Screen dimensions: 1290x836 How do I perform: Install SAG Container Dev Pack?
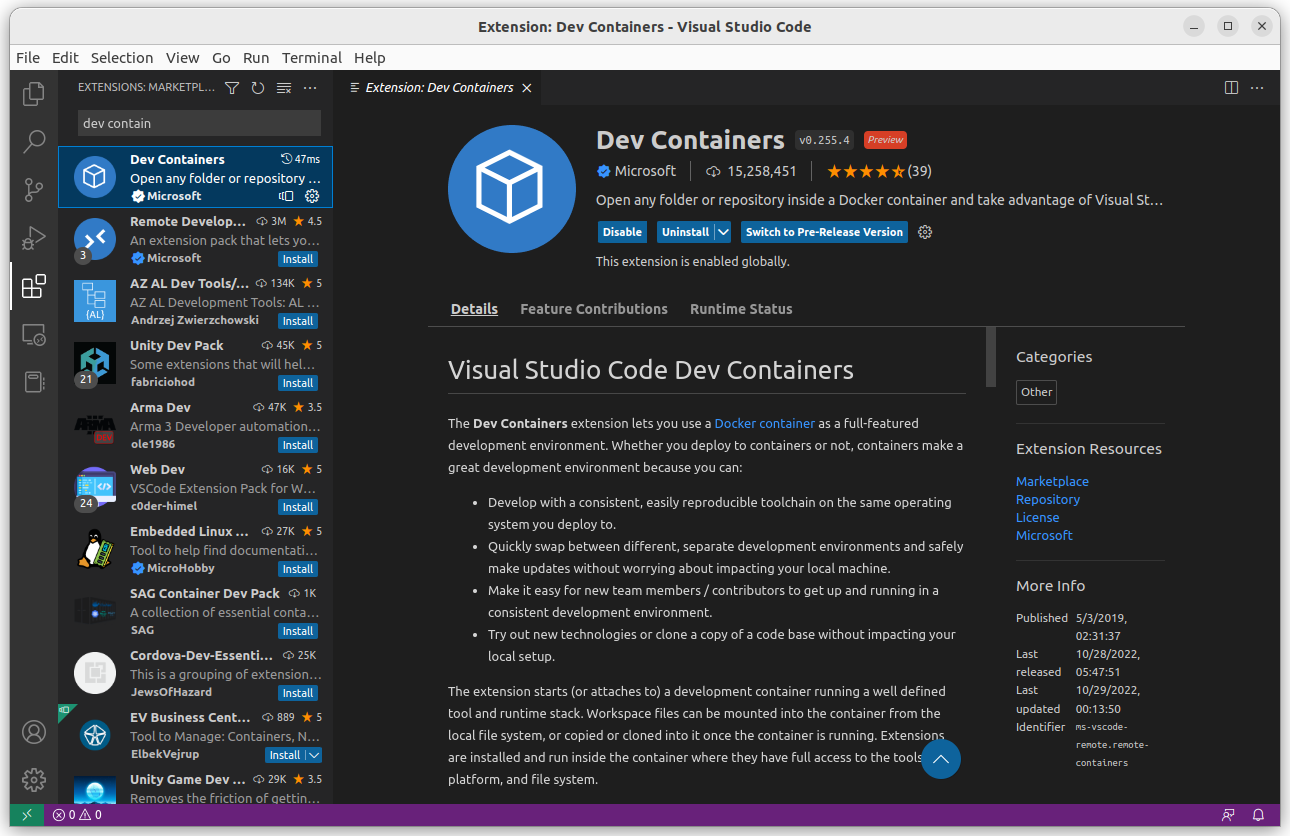pos(298,631)
